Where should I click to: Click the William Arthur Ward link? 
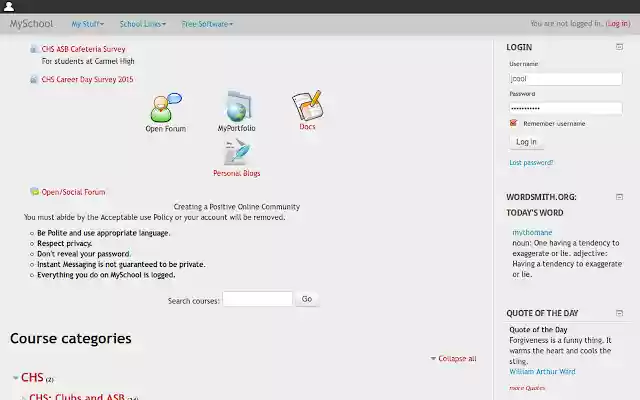tap(542, 371)
